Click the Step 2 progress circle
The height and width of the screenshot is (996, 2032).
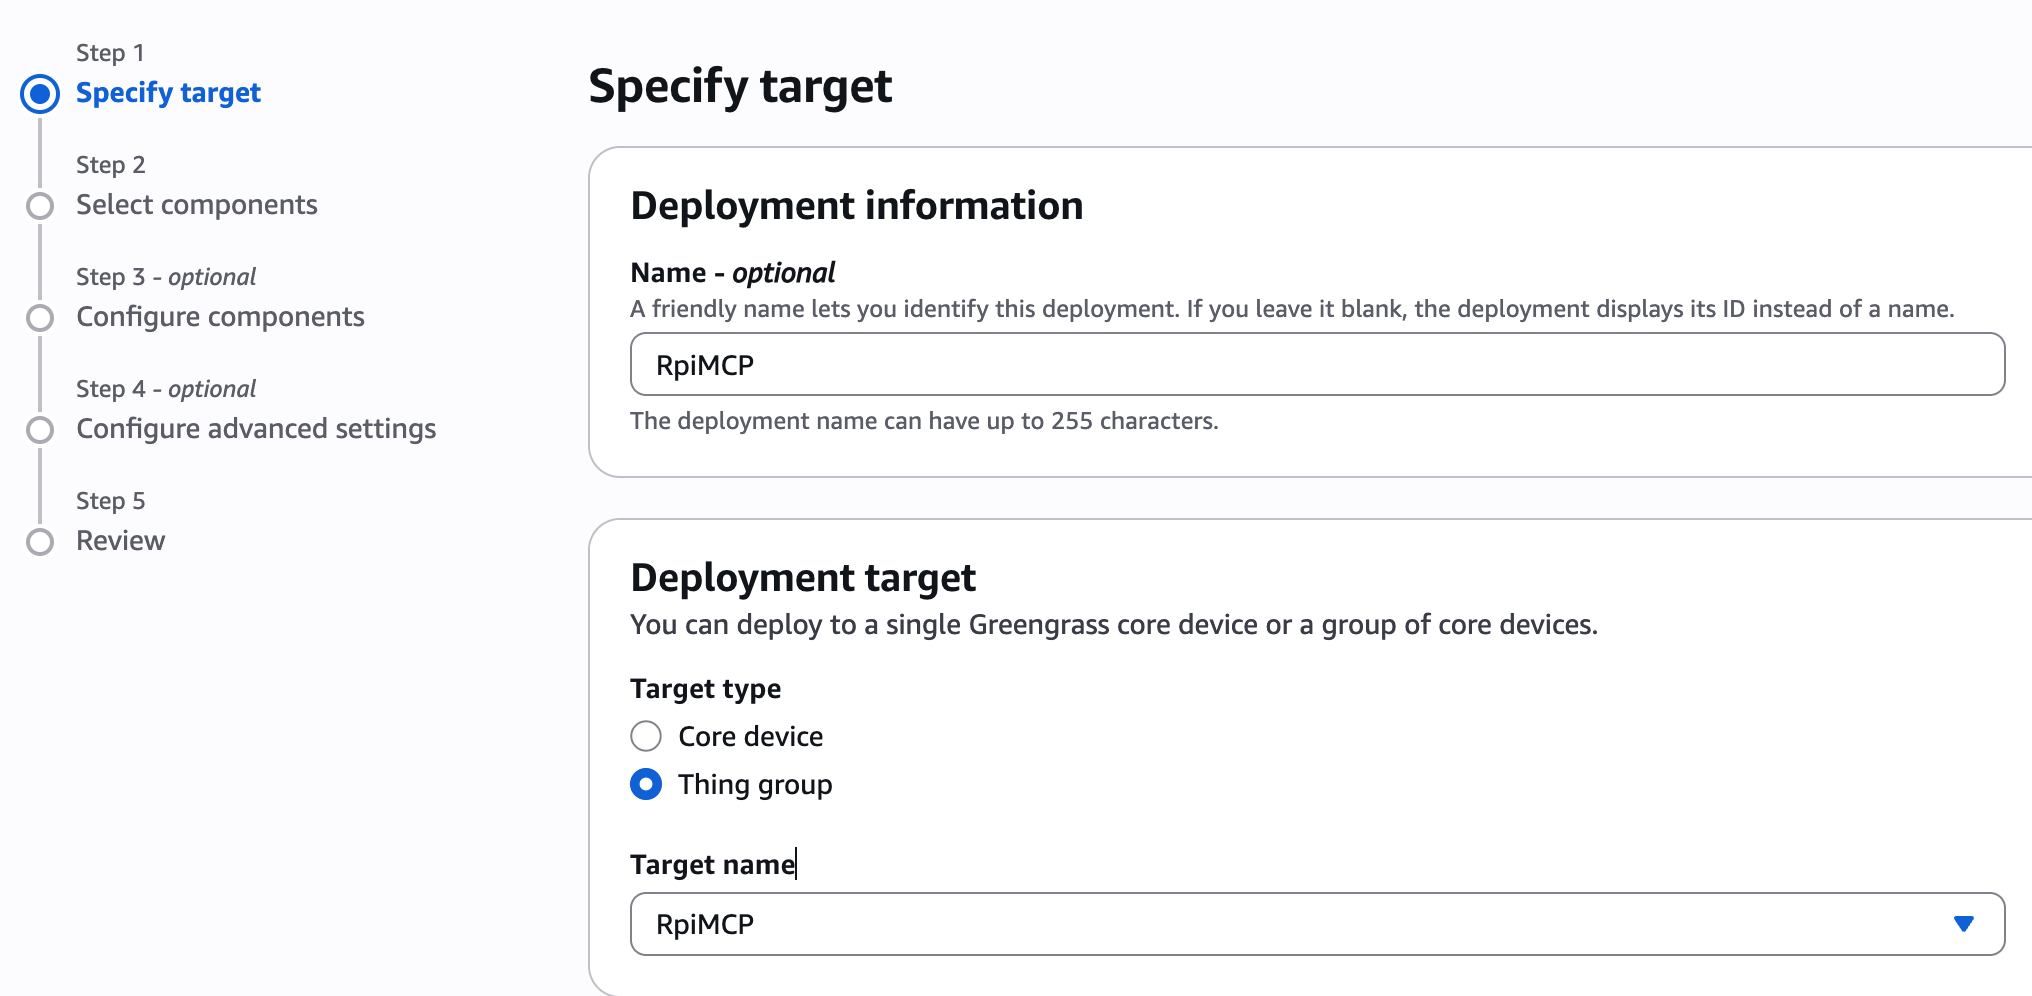[x=40, y=206]
